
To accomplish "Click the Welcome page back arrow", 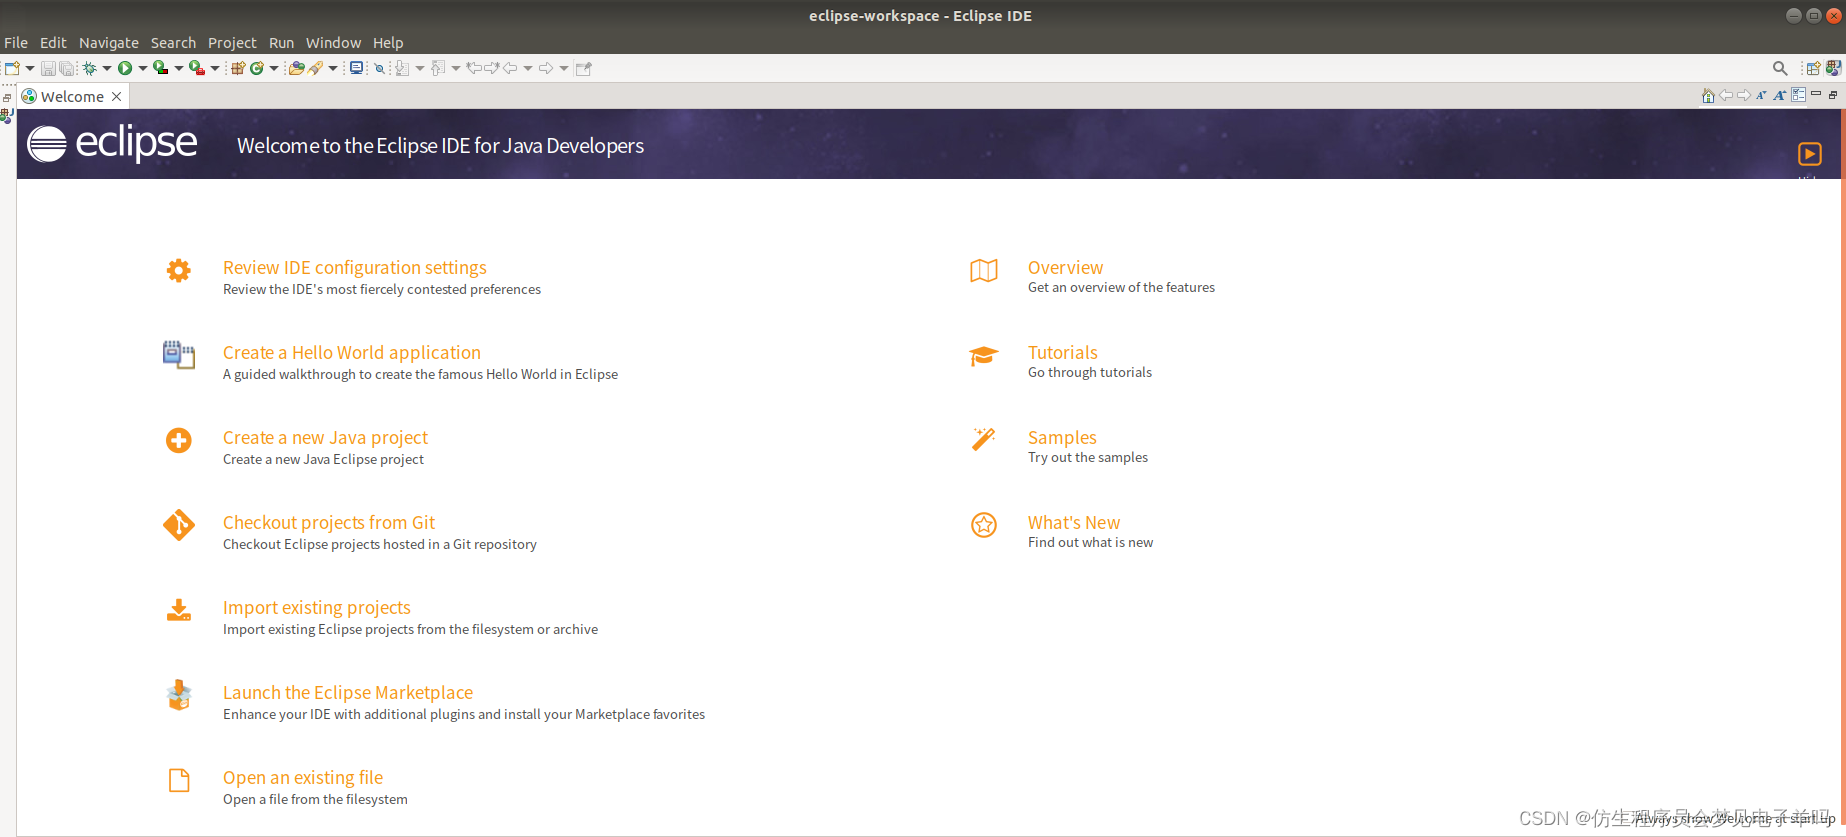I will point(1726,95).
